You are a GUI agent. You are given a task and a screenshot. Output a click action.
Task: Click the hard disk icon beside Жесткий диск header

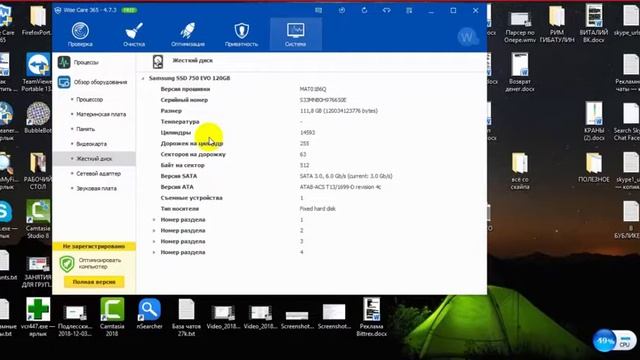click(158, 62)
